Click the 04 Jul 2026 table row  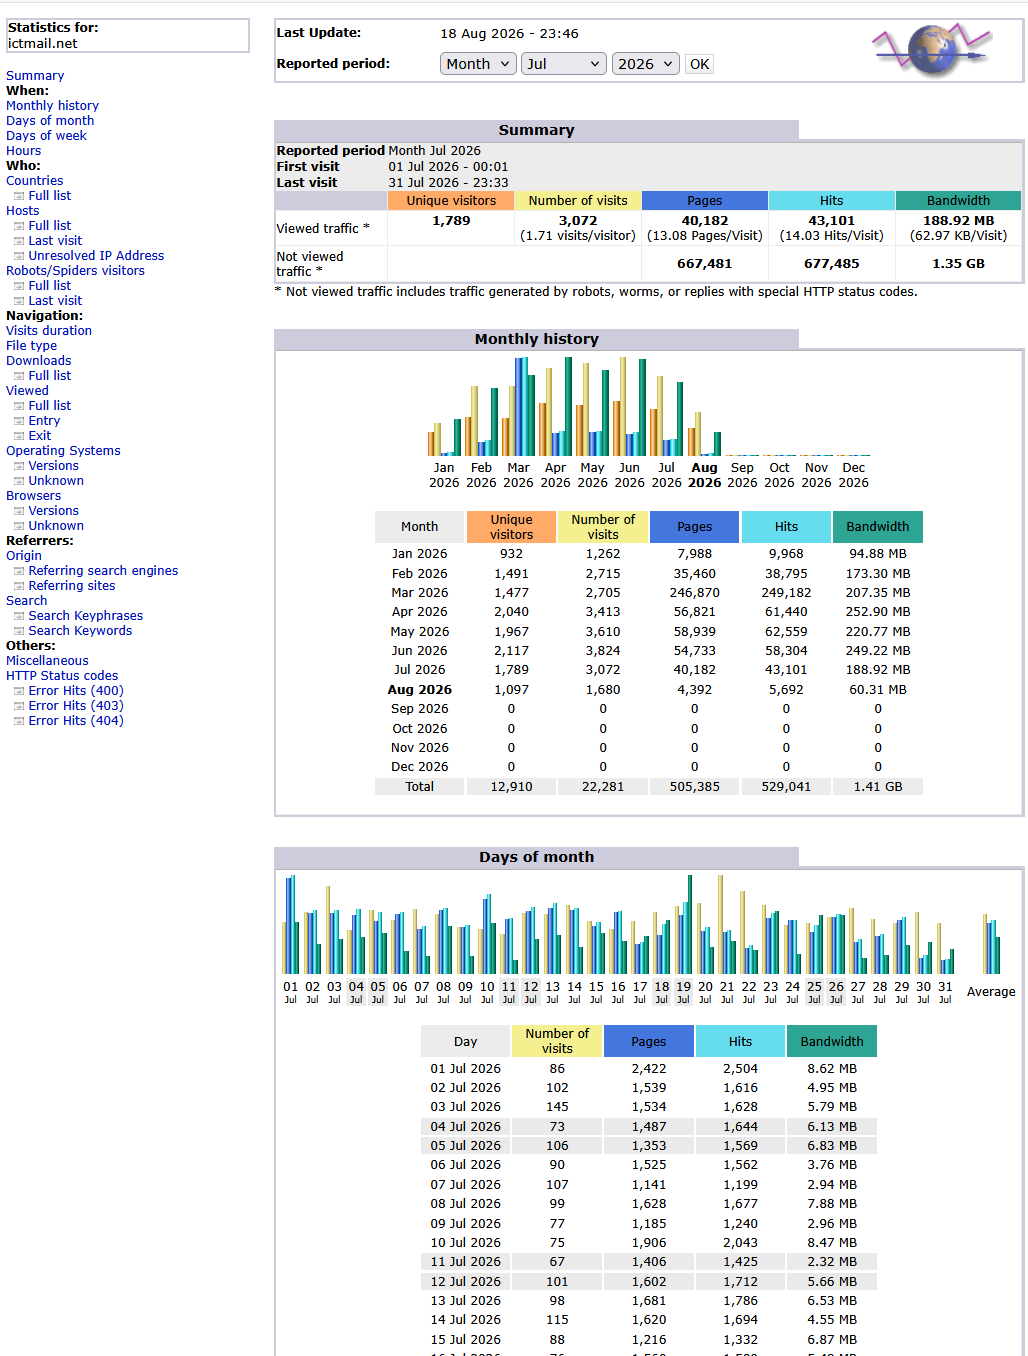[x=649, y=1126]
